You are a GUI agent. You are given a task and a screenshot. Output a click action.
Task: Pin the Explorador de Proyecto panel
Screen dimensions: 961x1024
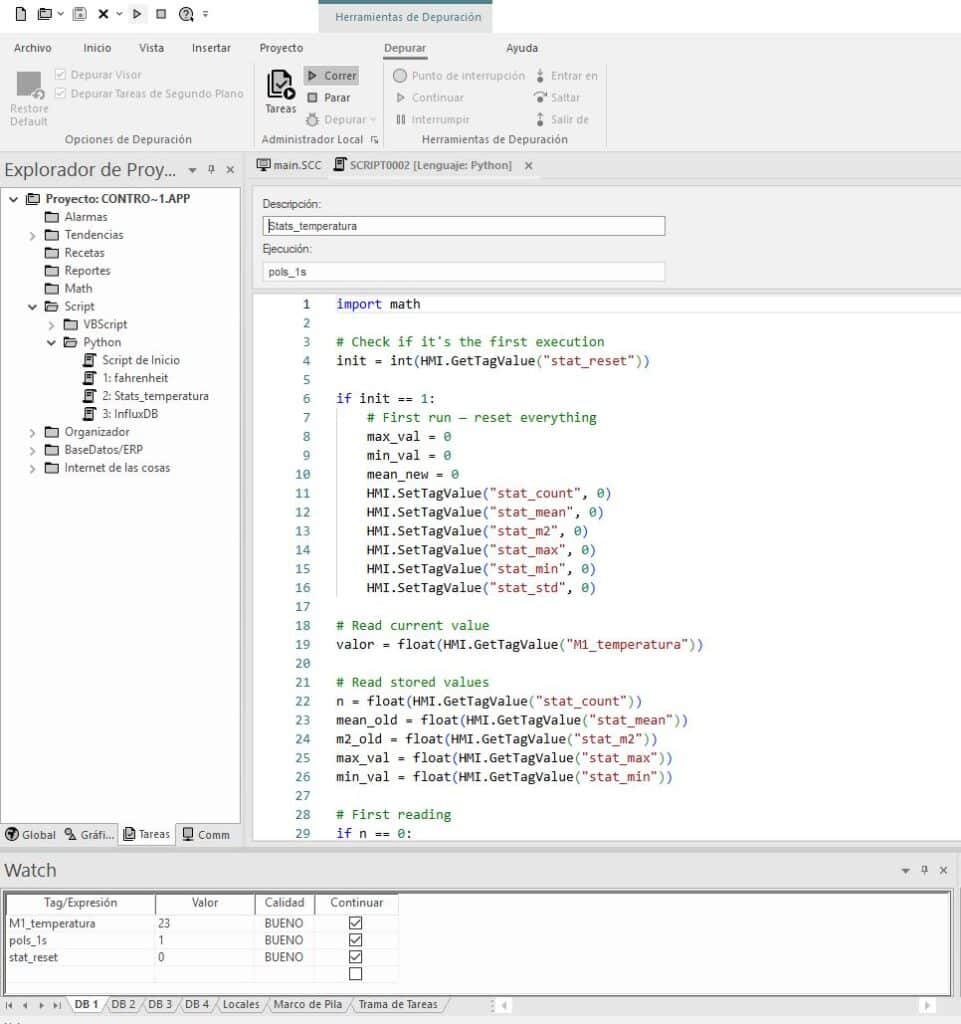211,170
